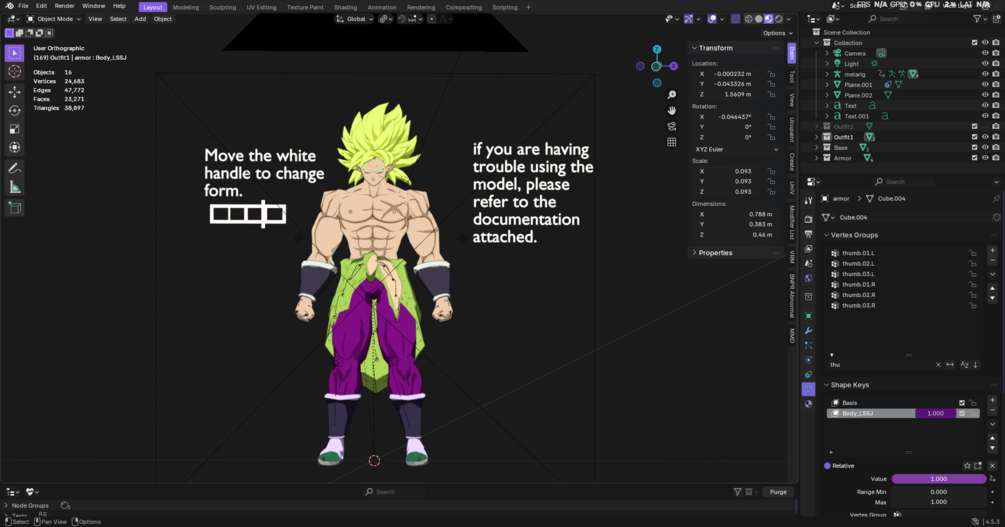Select the Scale tool
Viewport: 1005px width, 527px height.
(x=14, y=129)
